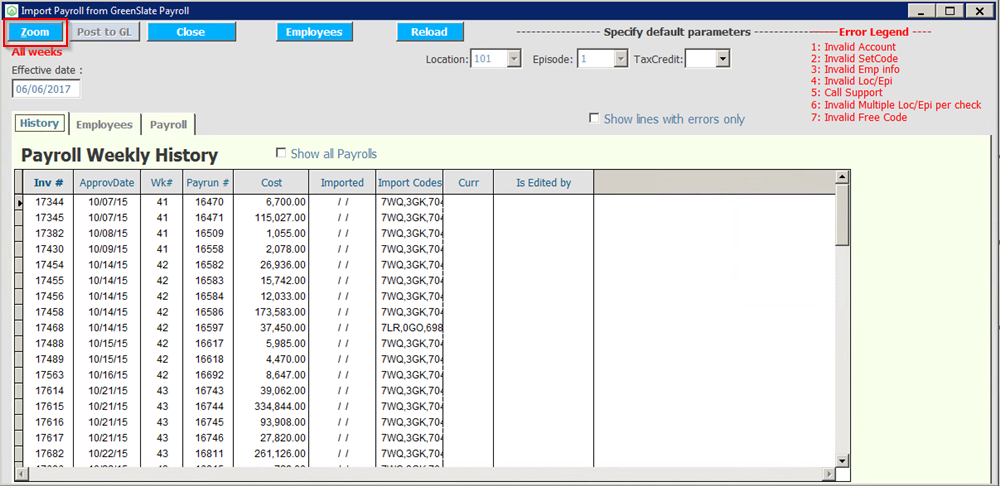Click the All weeks label

pyautogui.click(x=36, y=52)
